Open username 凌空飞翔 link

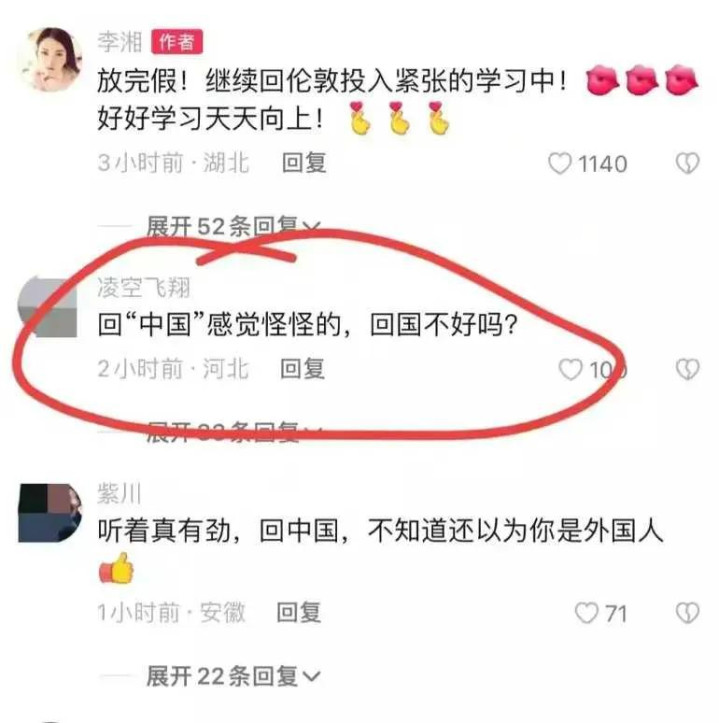point(143,288)
